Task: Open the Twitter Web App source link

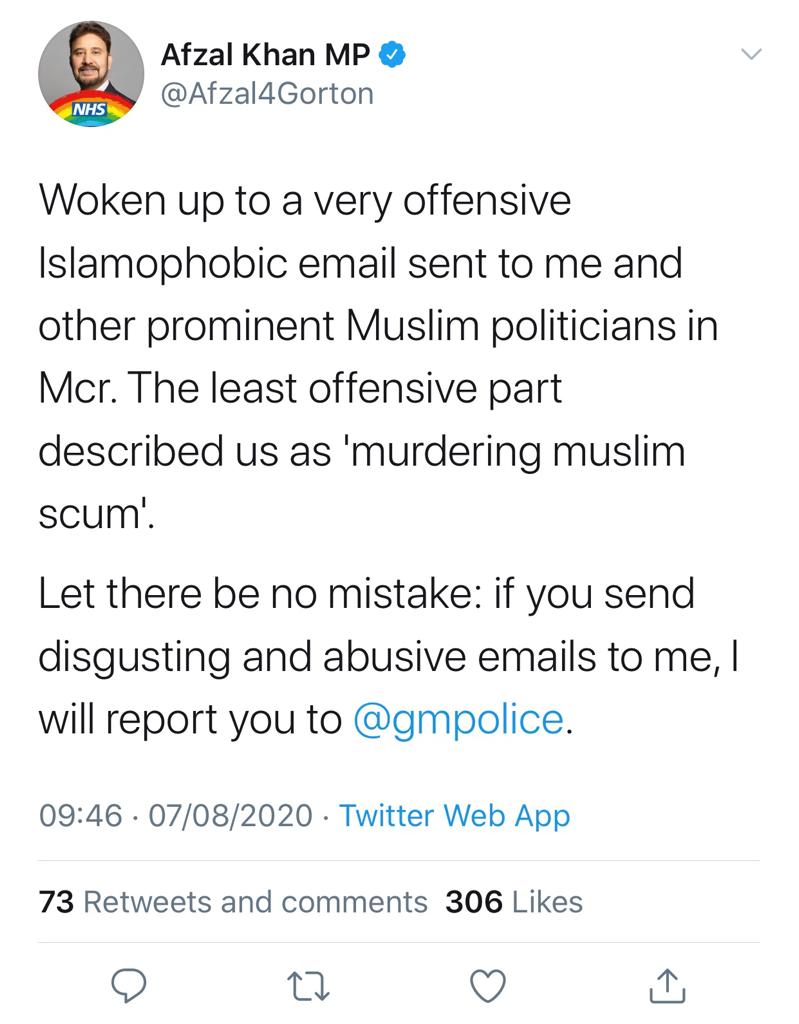Action: coord(454,815)
